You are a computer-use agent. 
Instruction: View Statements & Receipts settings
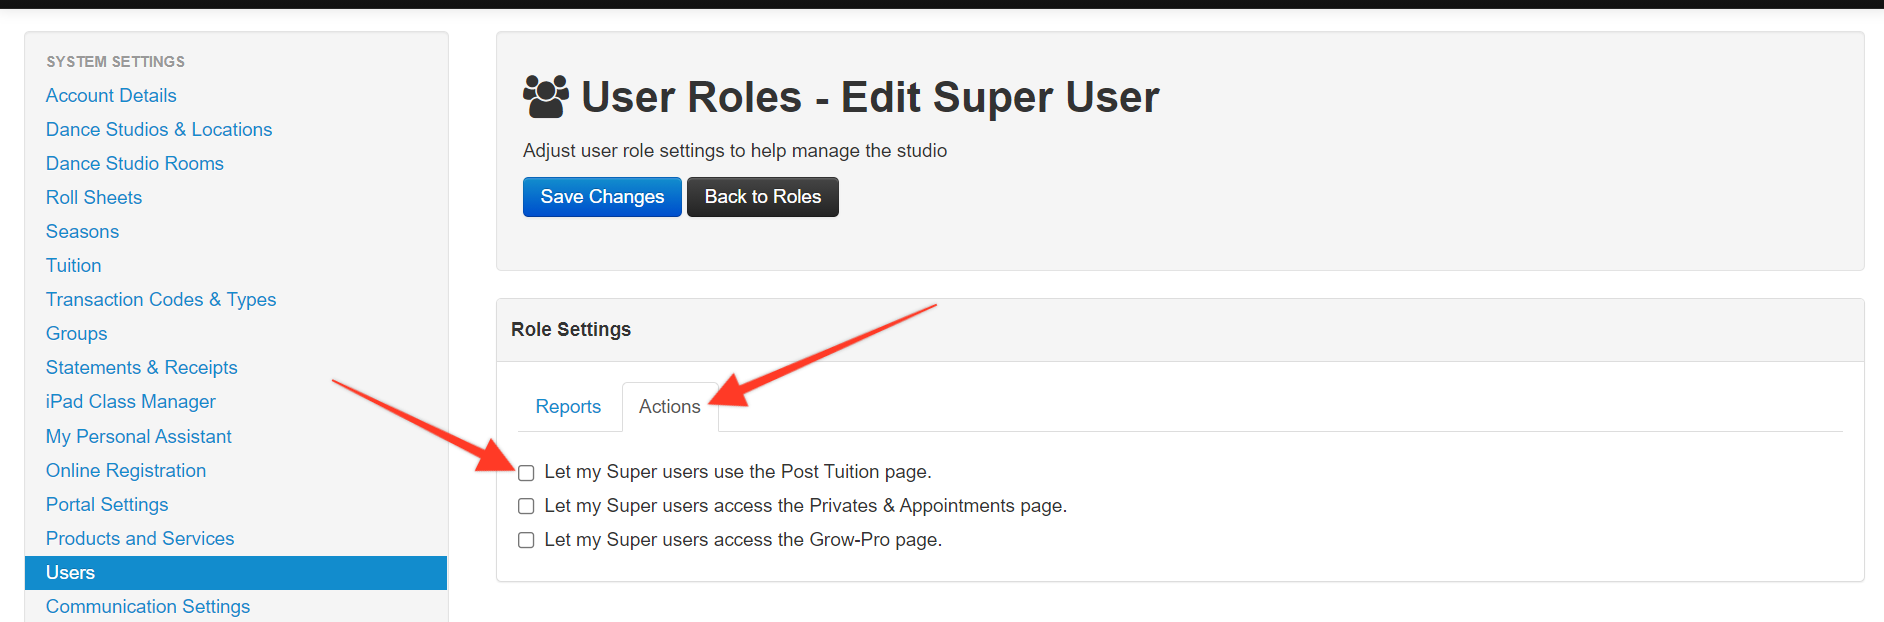pos(142,367)
